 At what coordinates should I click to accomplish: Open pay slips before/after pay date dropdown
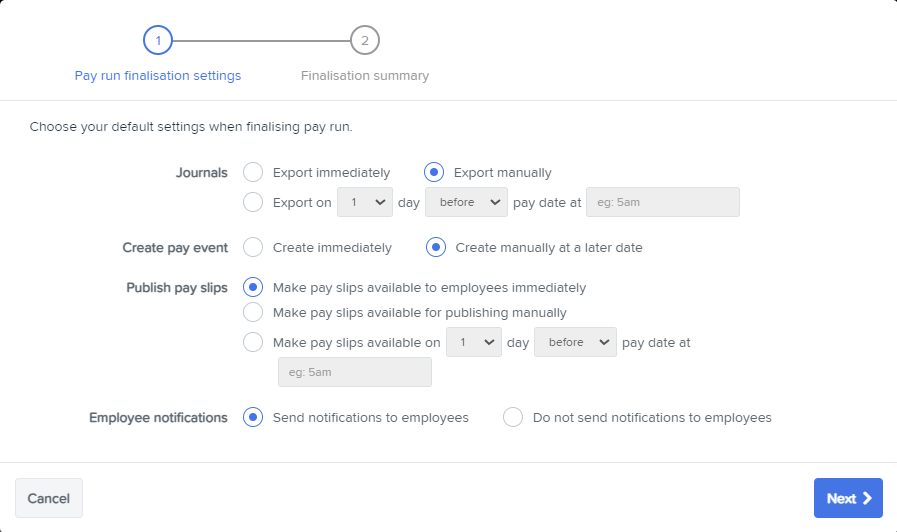[575, 342]
